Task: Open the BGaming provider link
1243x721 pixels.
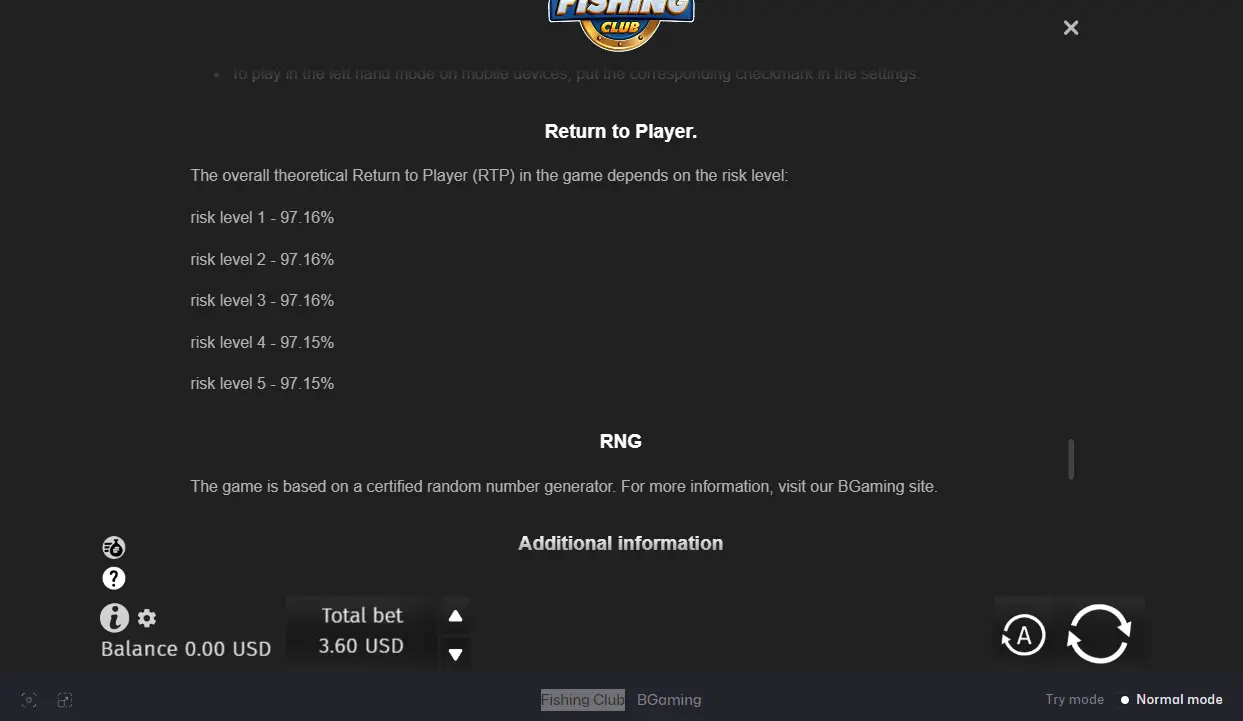Action: pyautogui.click(x=669, y=700)
